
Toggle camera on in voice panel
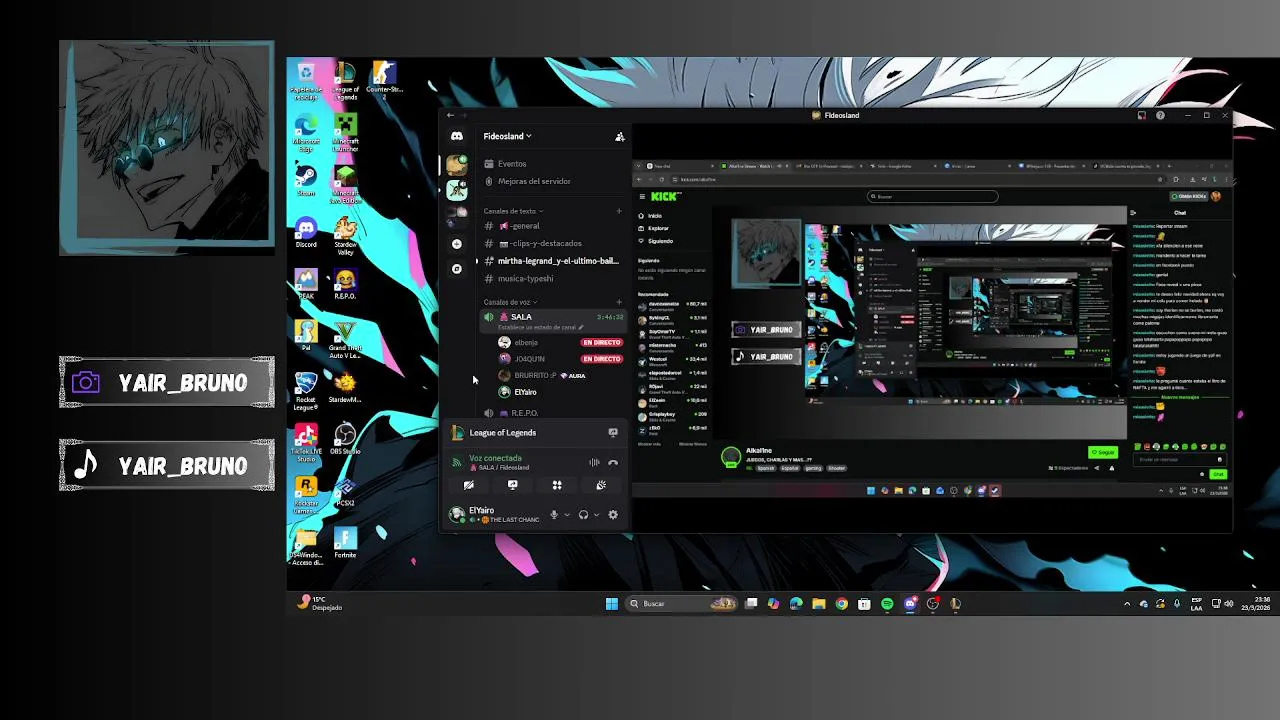[468, 485]
